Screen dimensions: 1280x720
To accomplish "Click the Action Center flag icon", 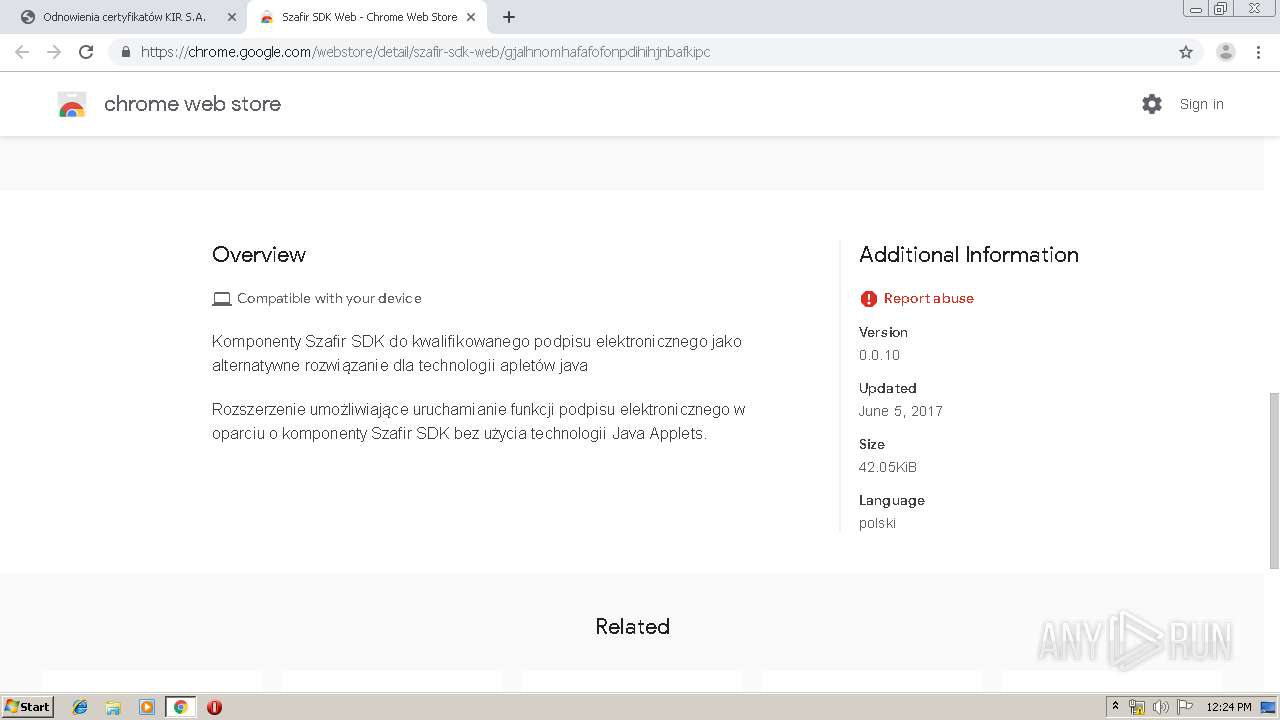I will [x=1185, y=707].
